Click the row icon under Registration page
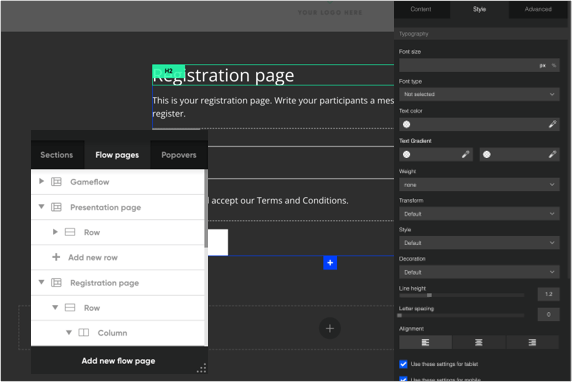The image size is (572, 382). point(70,308)
